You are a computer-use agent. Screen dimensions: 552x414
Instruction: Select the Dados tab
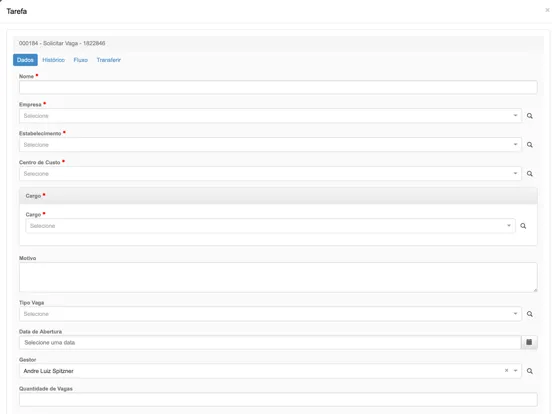pyautogui.click(x=25, y=60)
